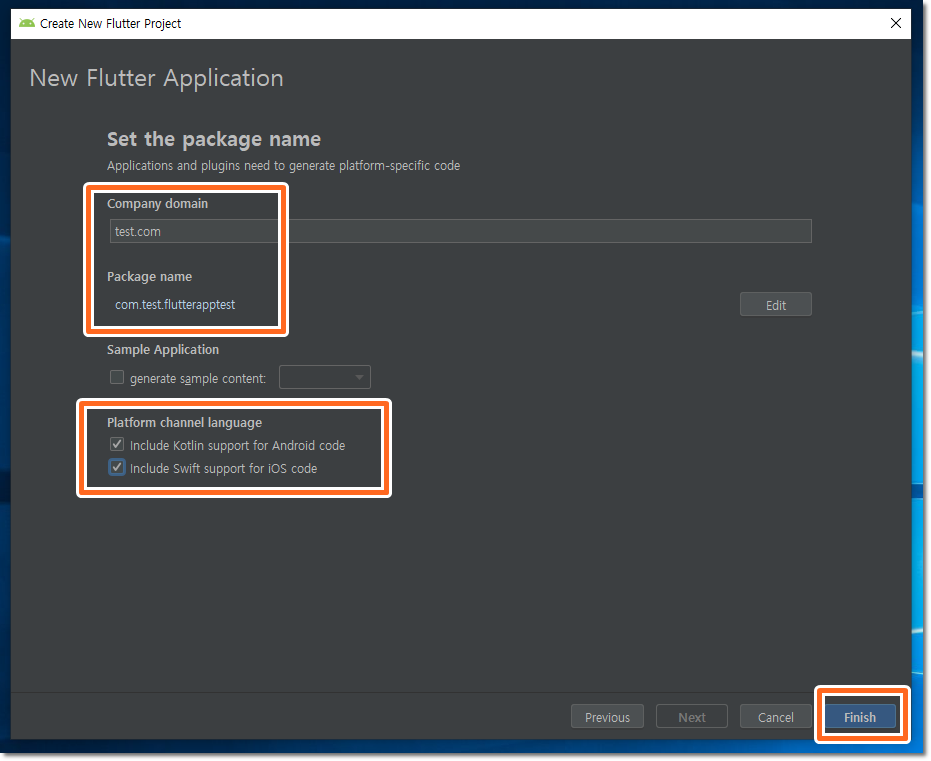Click the disabled Next button
The image size is (931, 761).
point(692,717)
